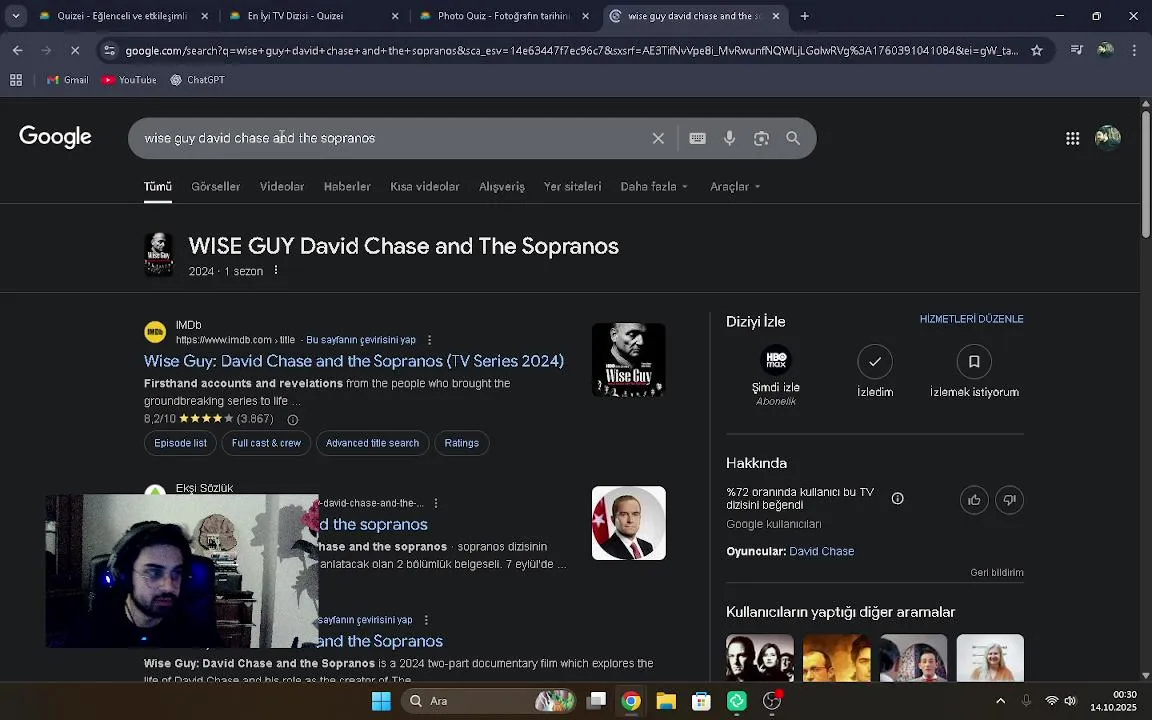Viewport: 1152px width, 720px height.
Task: Open a new browser tab
Action: coord(804,15)
